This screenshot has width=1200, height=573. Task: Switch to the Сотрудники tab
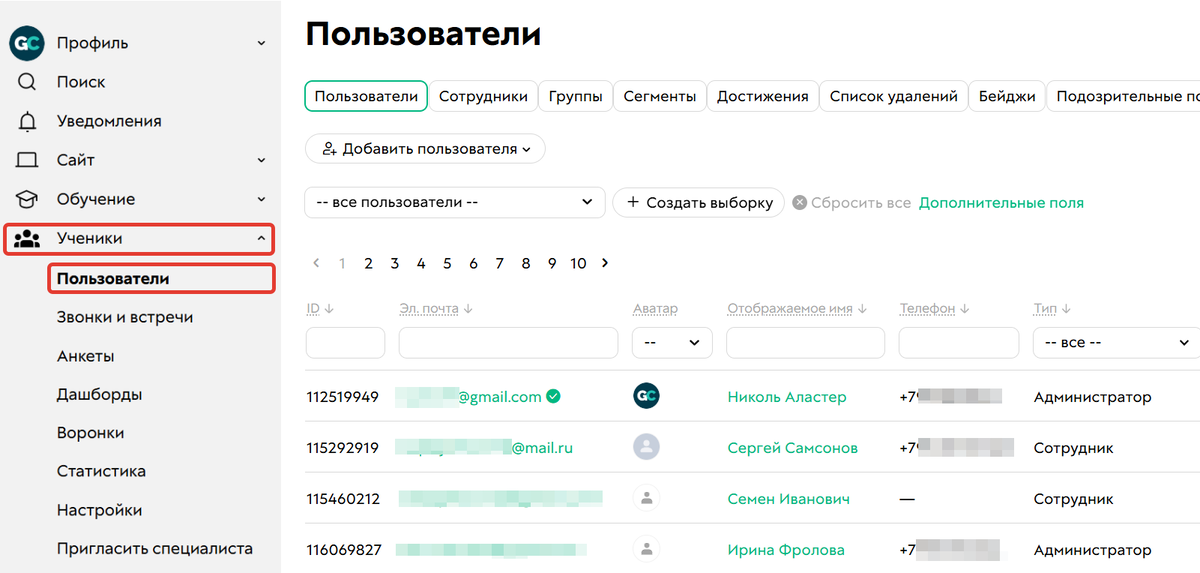[x=483, y=96]
